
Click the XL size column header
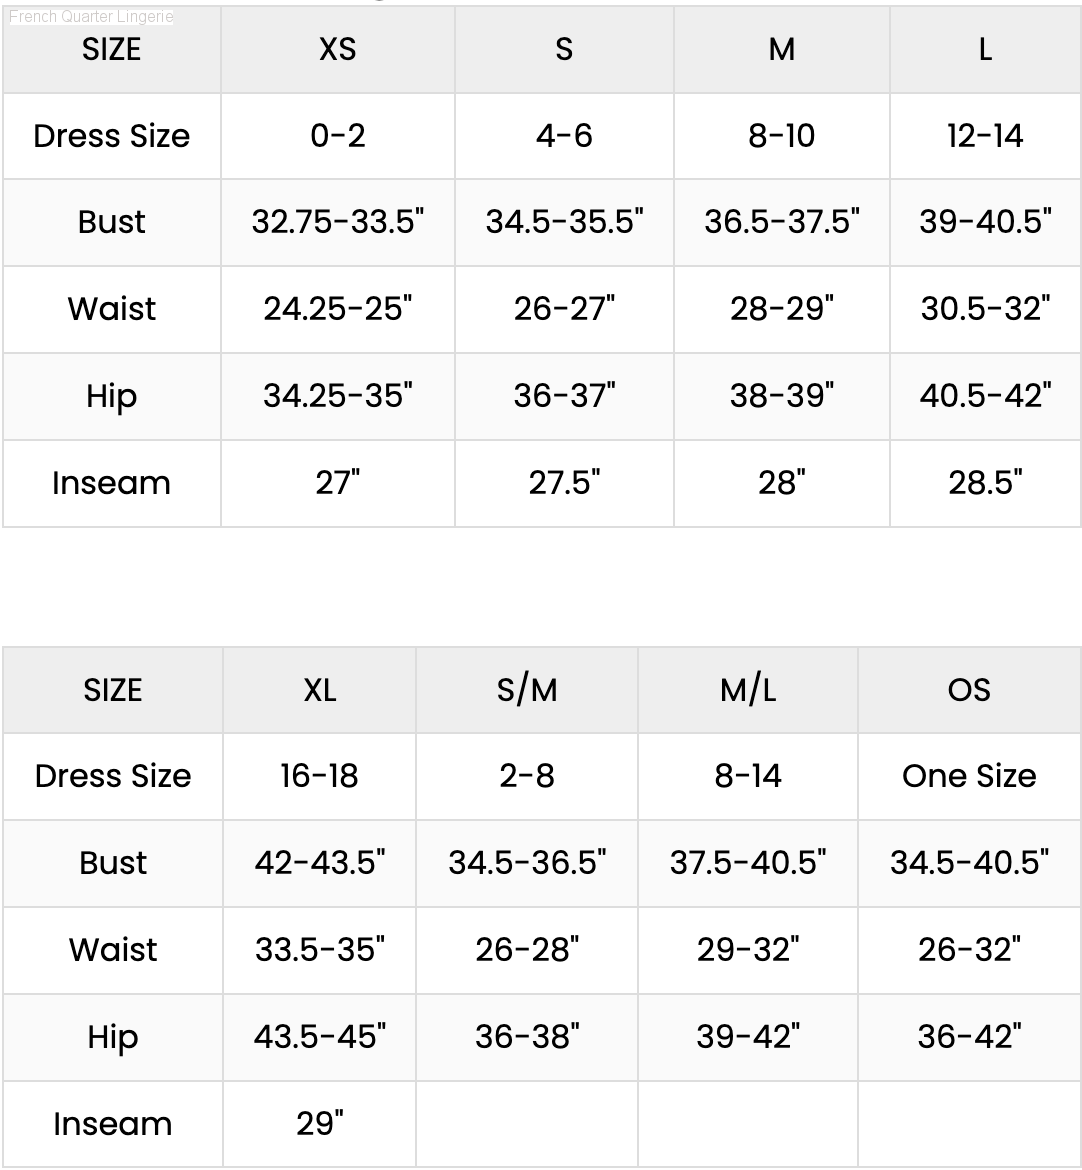coord(319,690)
